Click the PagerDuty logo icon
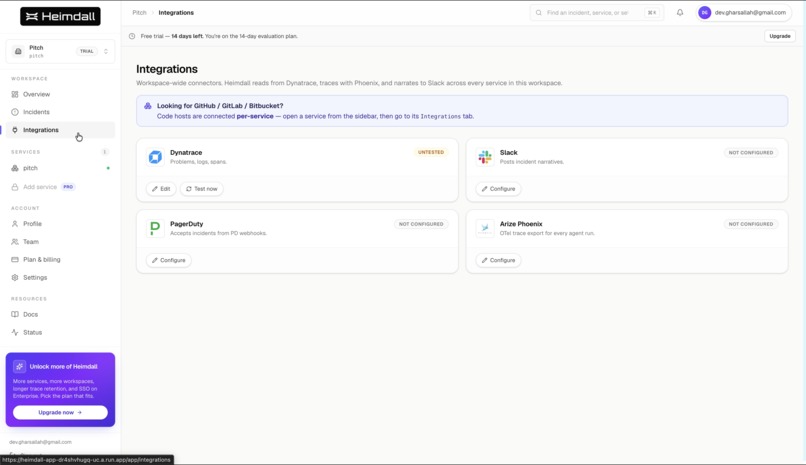806x465 pixels. [x=155, y=228]
